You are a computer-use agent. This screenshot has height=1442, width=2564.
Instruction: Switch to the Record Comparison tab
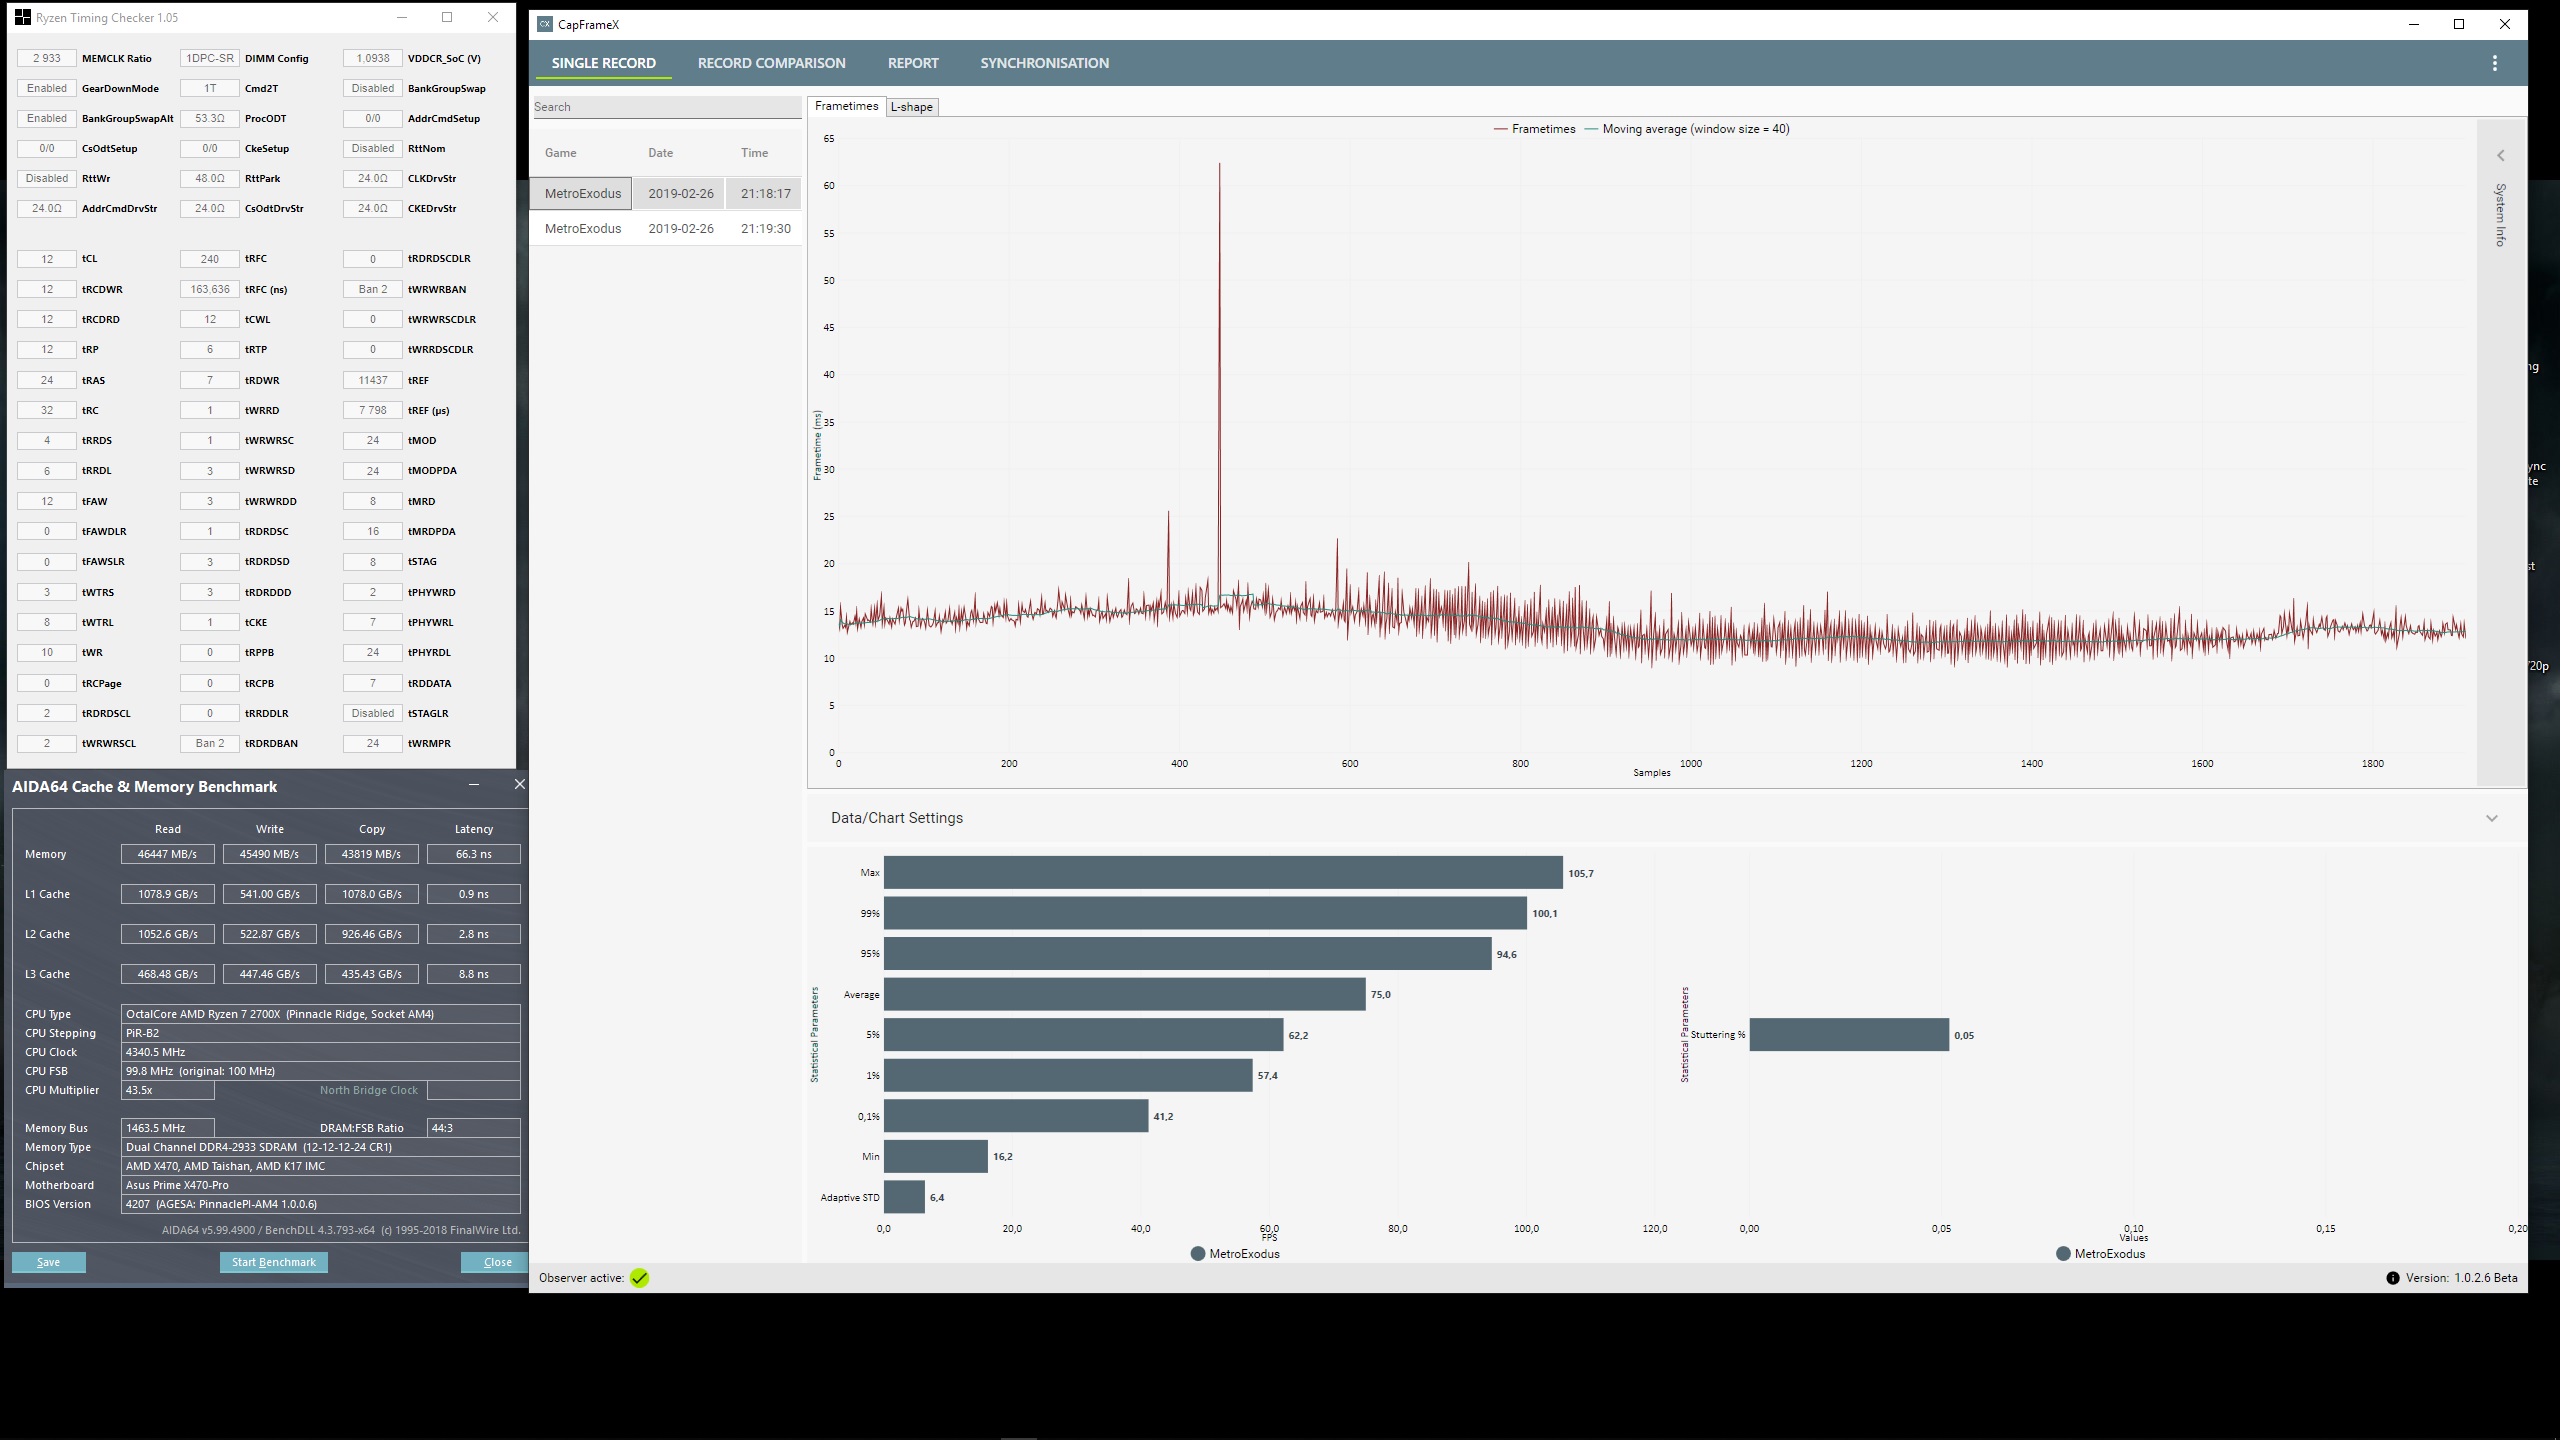772,63
